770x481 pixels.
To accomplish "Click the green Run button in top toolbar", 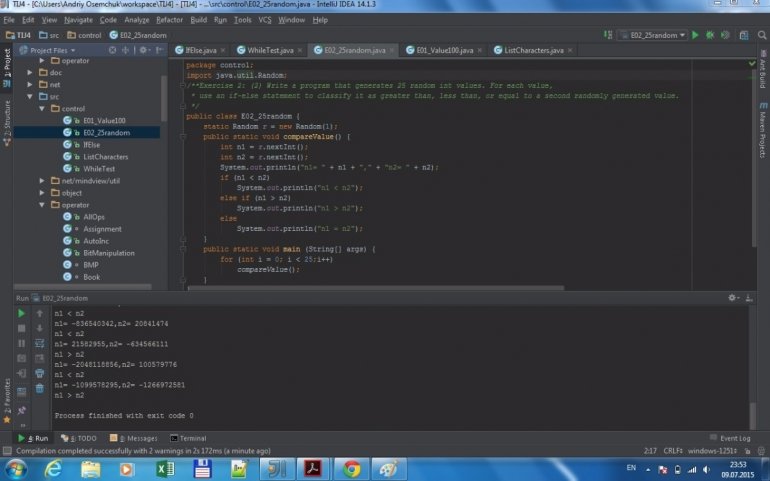I will (696, 35).
